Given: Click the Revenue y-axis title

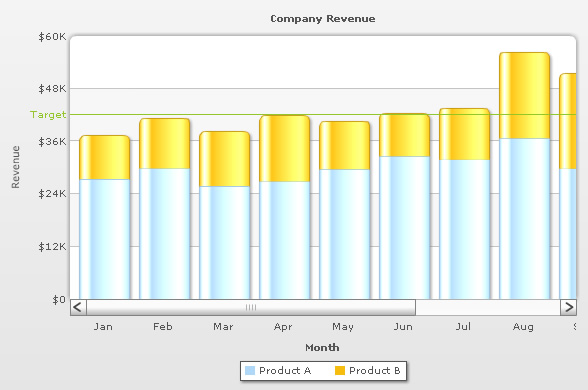Looking at the screenshot, I should click(x=15, y=167).
